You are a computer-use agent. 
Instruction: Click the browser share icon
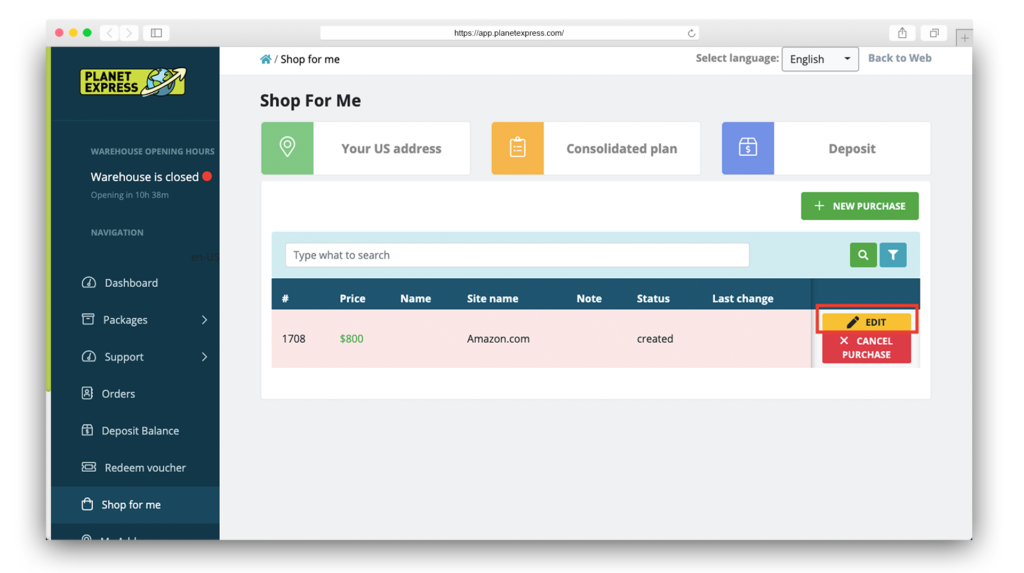902,33
